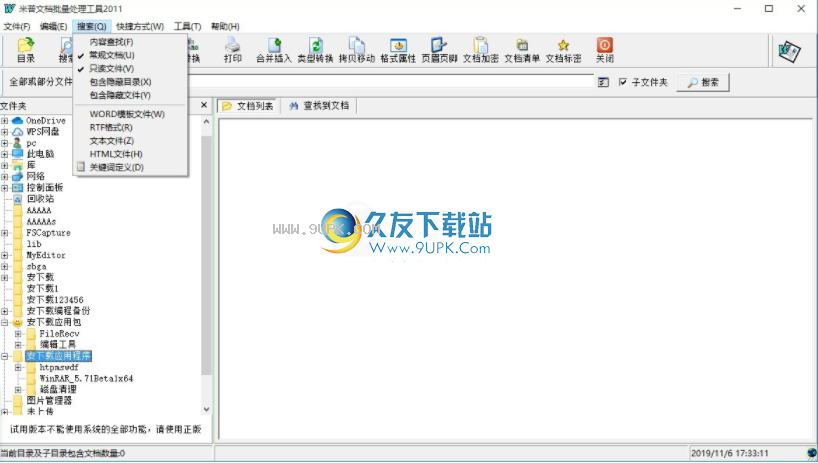This screenshot has width=818, height=463.
Task: Open the 文档加密 document encryption tool
Action: 480,50
